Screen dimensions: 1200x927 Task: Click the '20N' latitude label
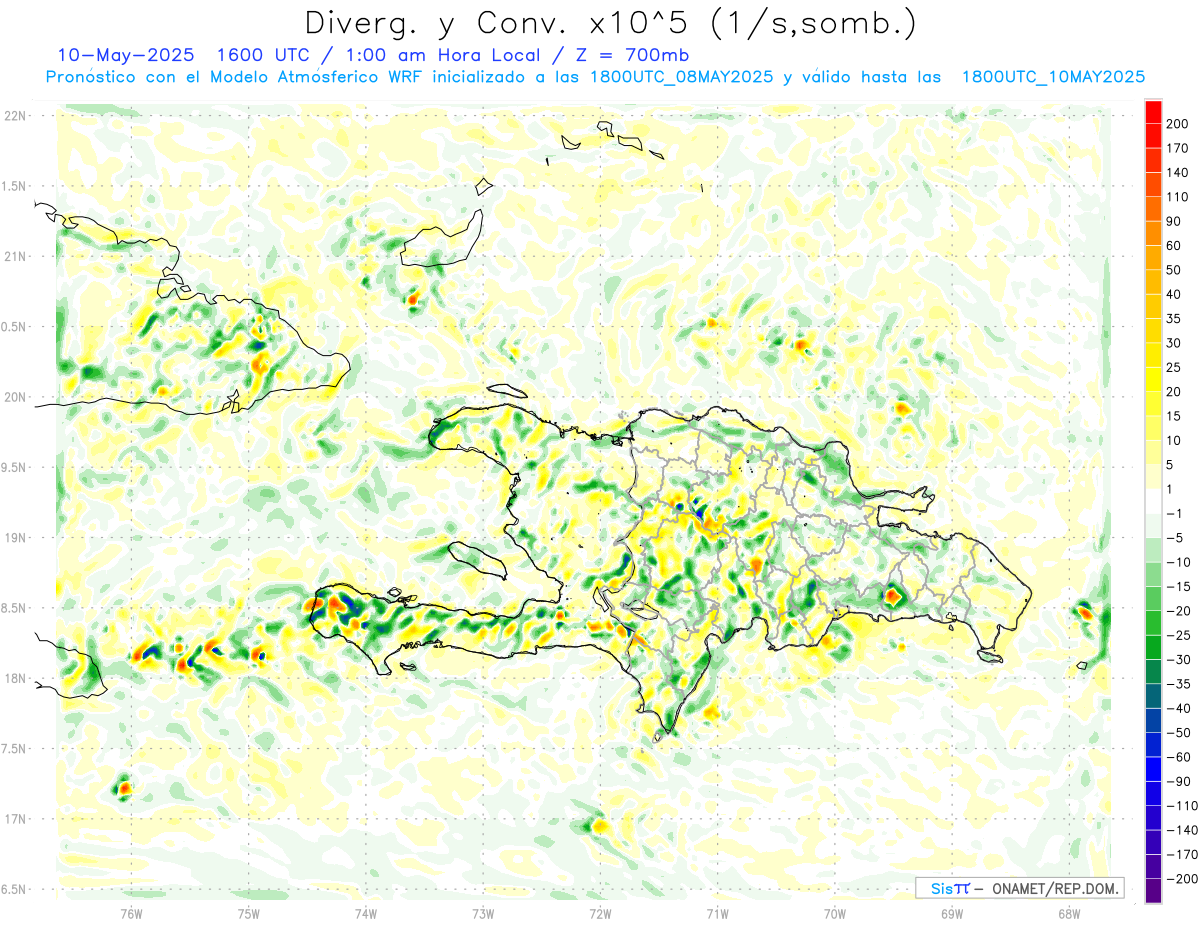[x=15, y=397]
